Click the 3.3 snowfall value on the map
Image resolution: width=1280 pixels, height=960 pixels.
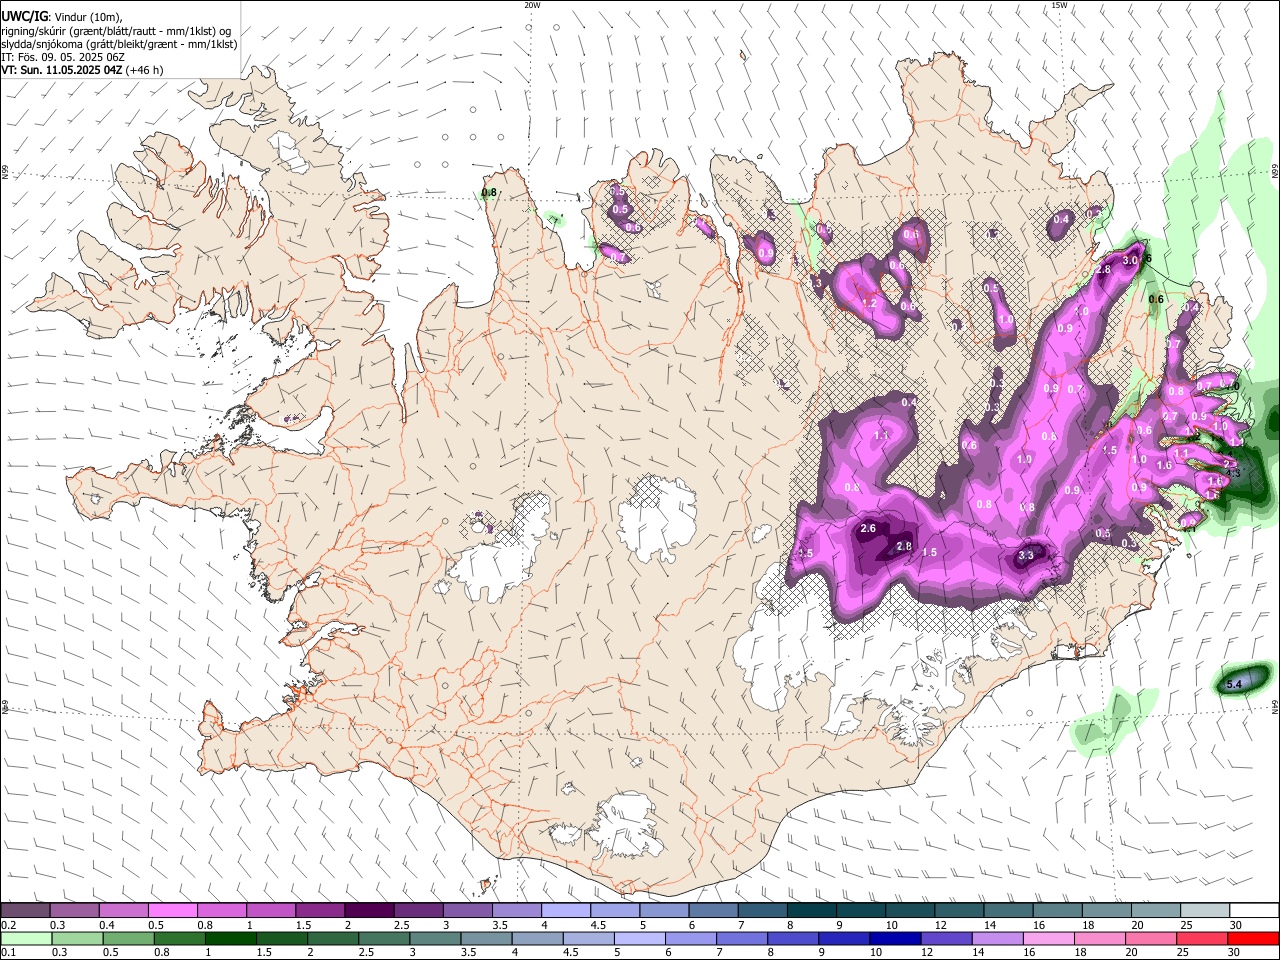pos(1026,556)
